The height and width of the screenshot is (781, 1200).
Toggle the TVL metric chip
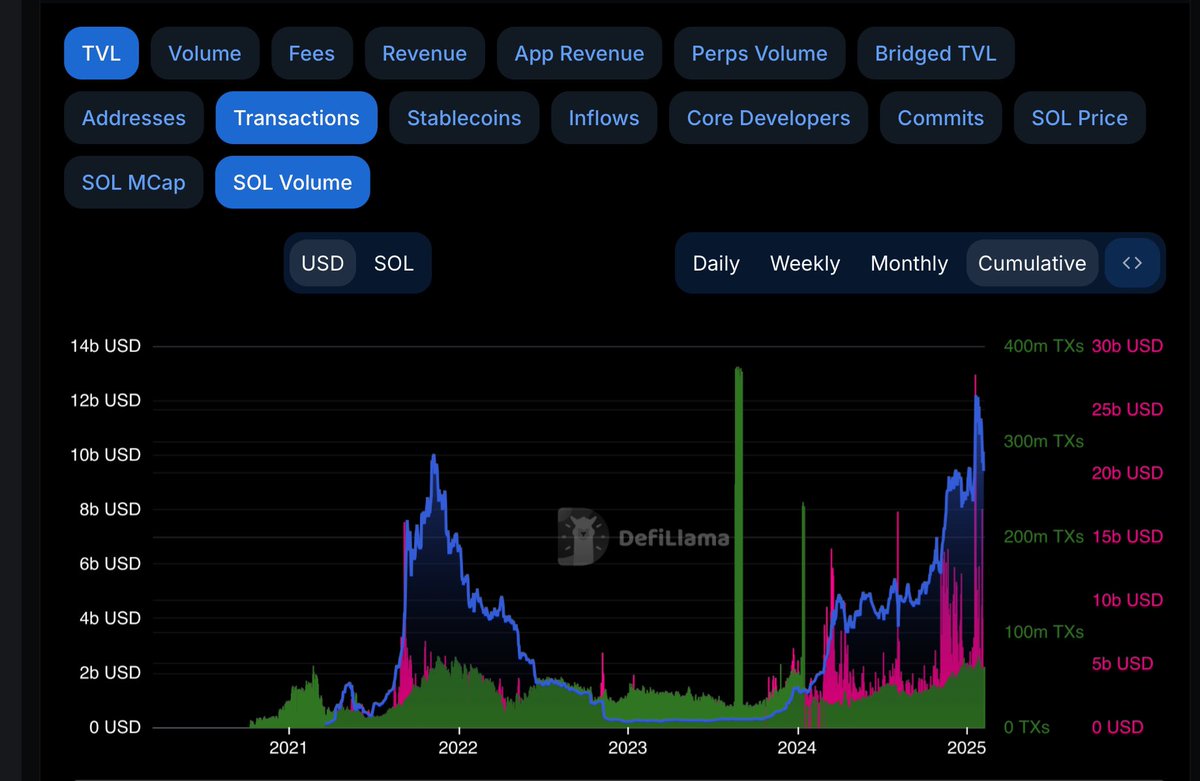(x=101, y=54)
